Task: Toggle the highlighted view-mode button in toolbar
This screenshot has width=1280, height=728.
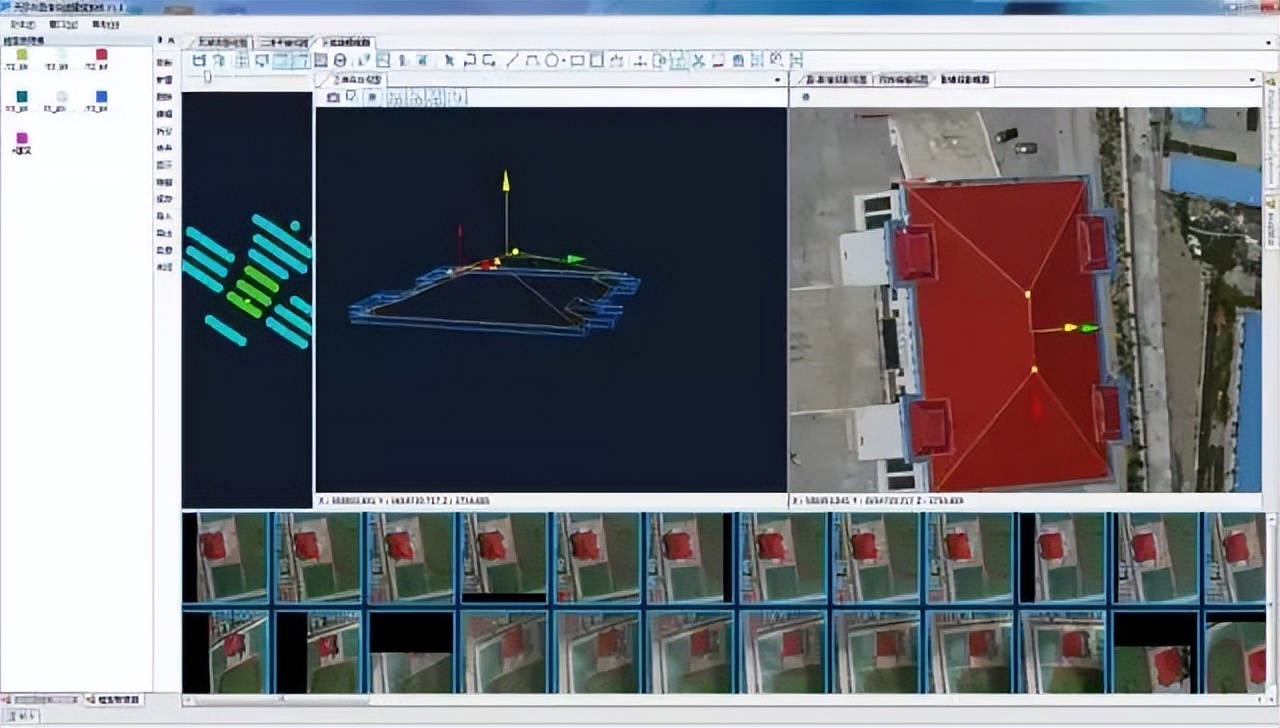Action: click(x=281, y=61)
